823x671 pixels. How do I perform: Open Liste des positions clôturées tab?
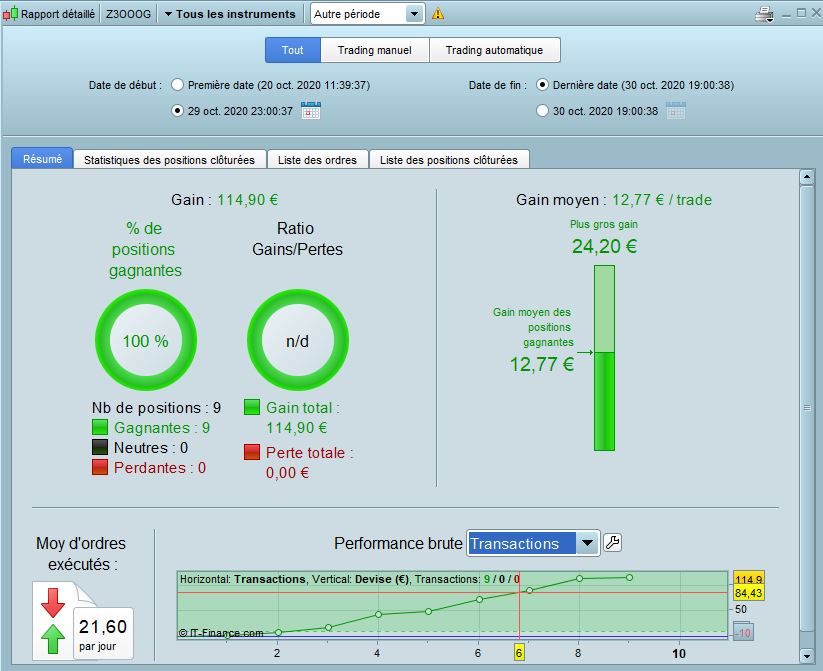coord(449,160)
